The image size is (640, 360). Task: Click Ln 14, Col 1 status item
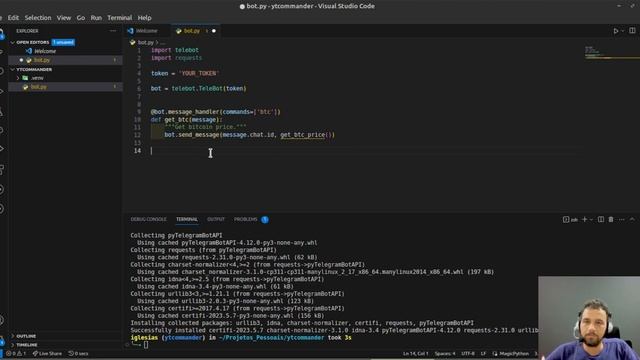(x=416, y=354)
